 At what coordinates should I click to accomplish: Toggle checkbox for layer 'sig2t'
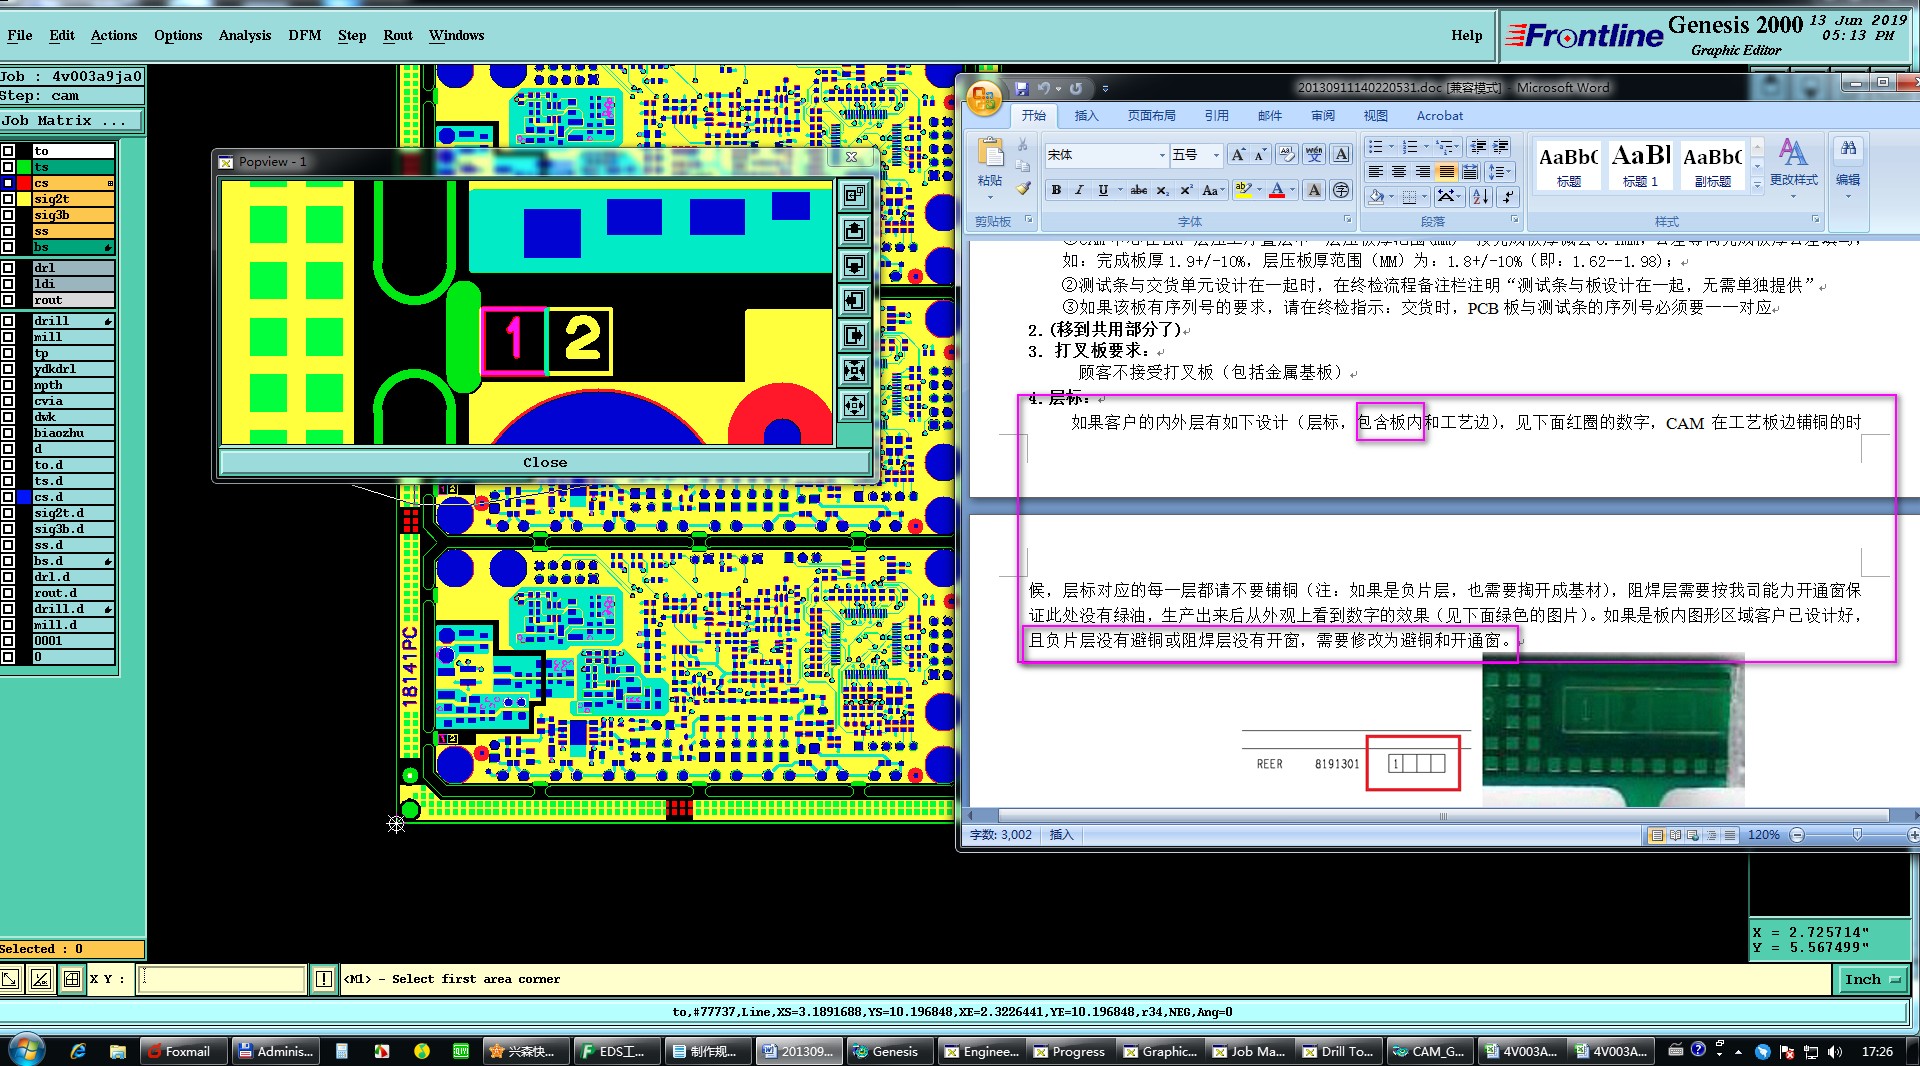[x=8, y=199]
